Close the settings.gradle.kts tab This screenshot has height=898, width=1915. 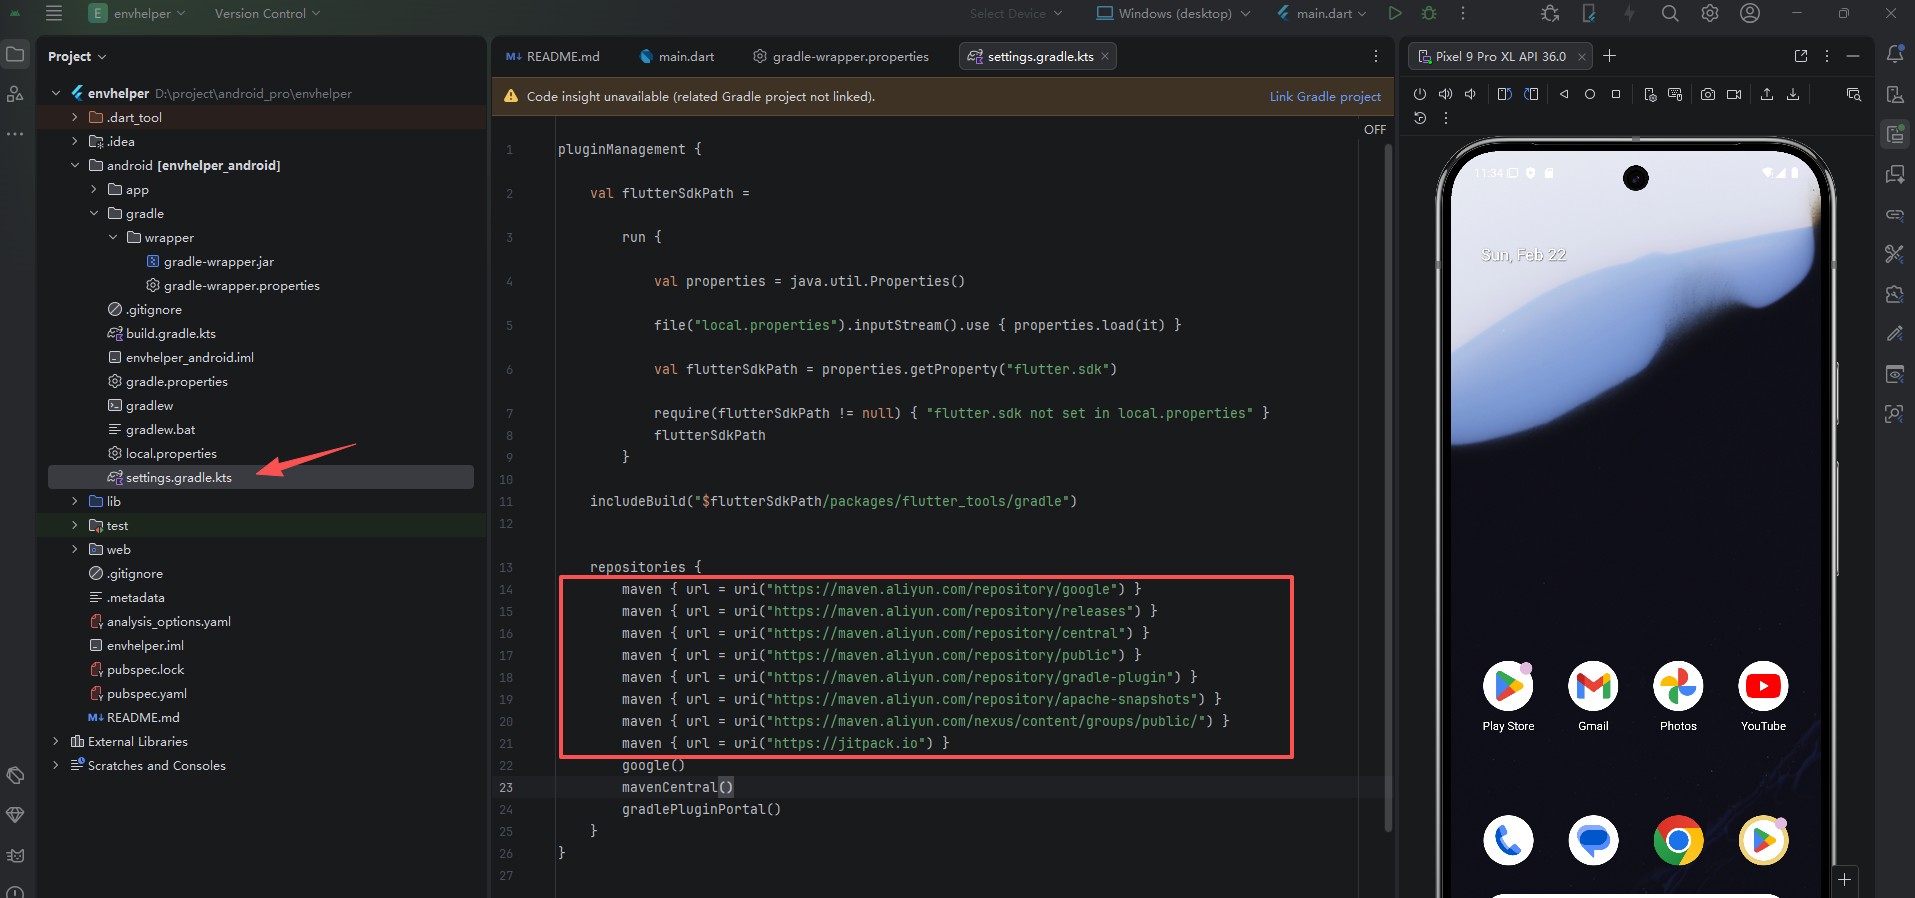click(x=1105, y=56)
